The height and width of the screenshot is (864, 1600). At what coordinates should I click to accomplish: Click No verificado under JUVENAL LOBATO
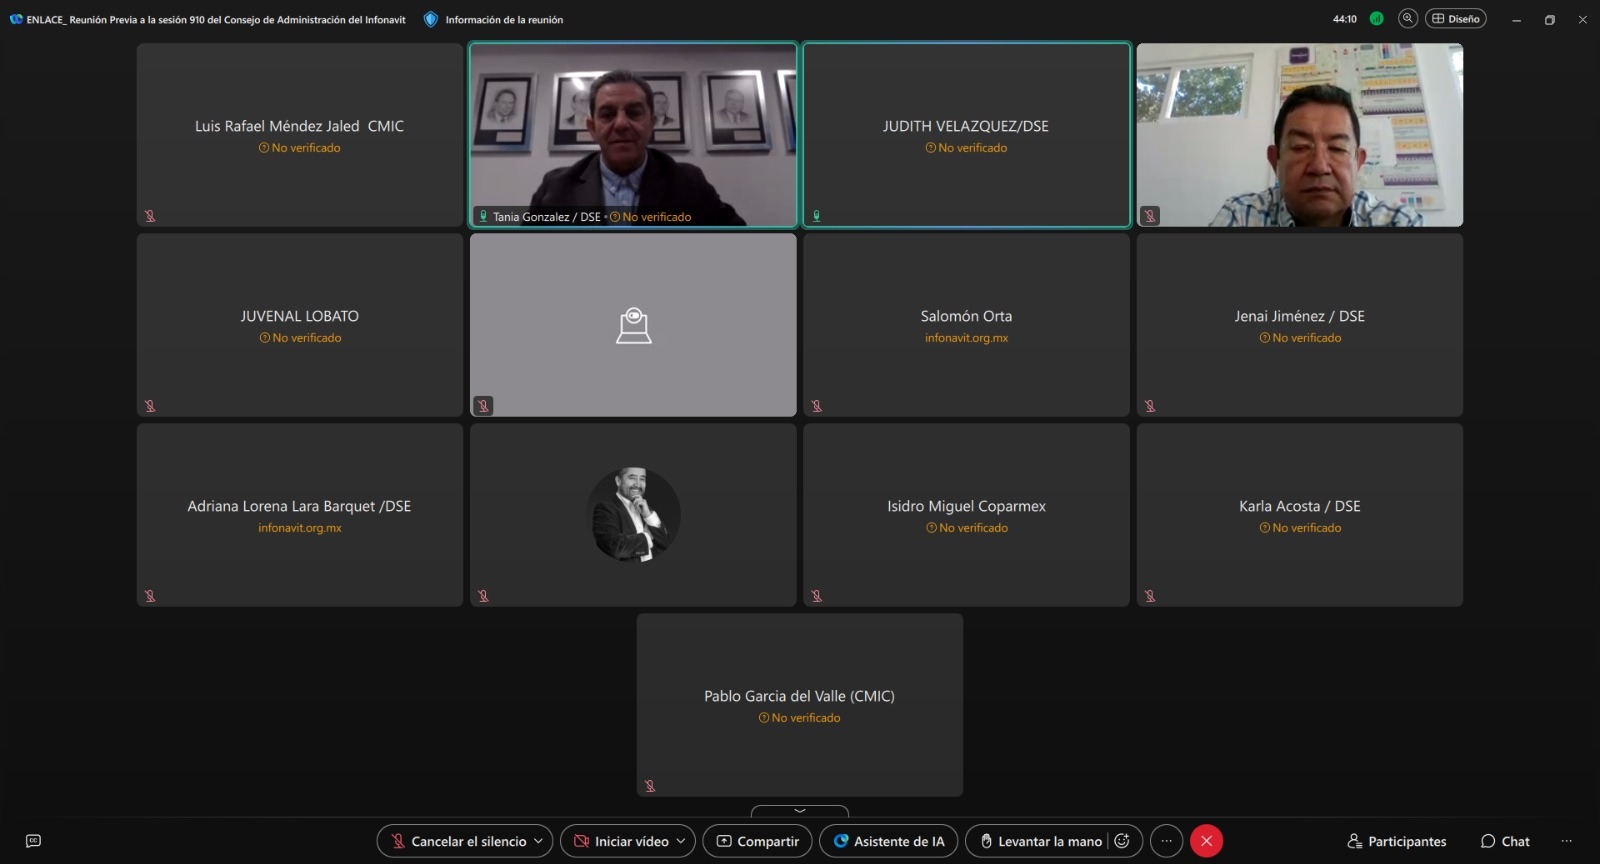click(x=300, y=338)
